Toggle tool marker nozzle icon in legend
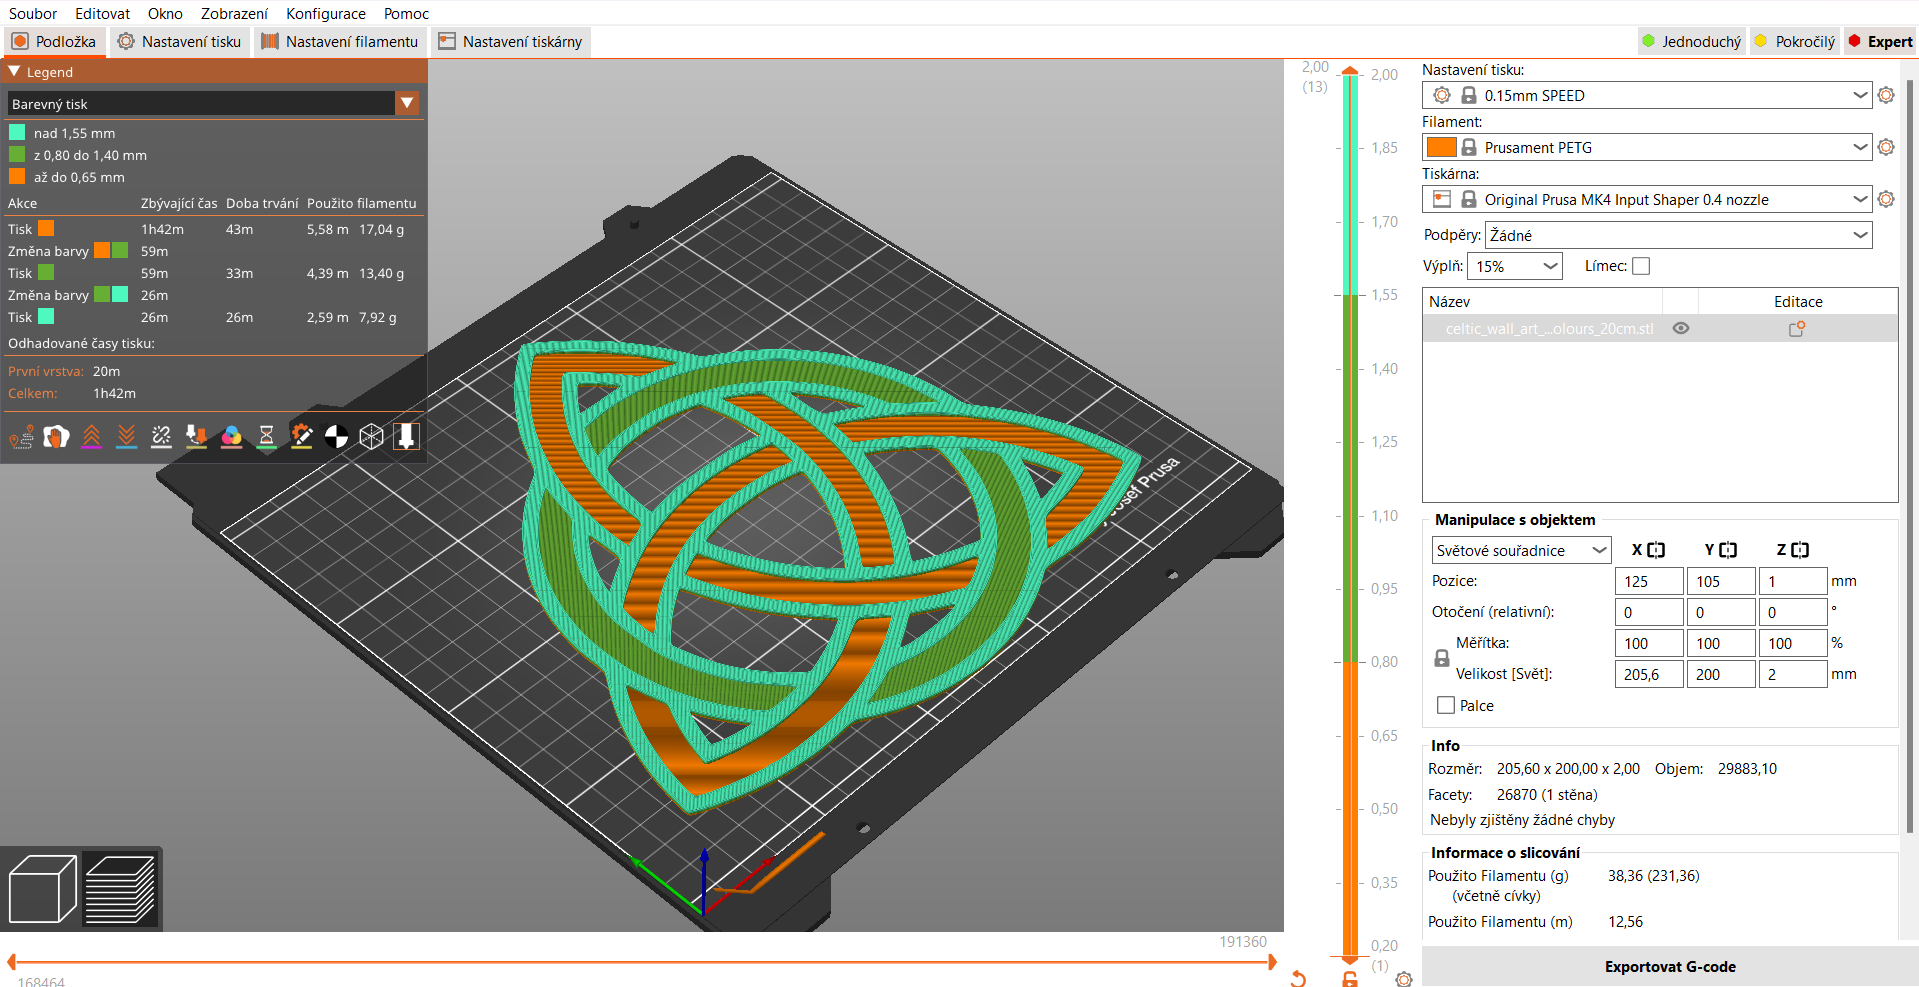Image resolution: width=1919 pixels, height=987 pixels. (406, 437)
